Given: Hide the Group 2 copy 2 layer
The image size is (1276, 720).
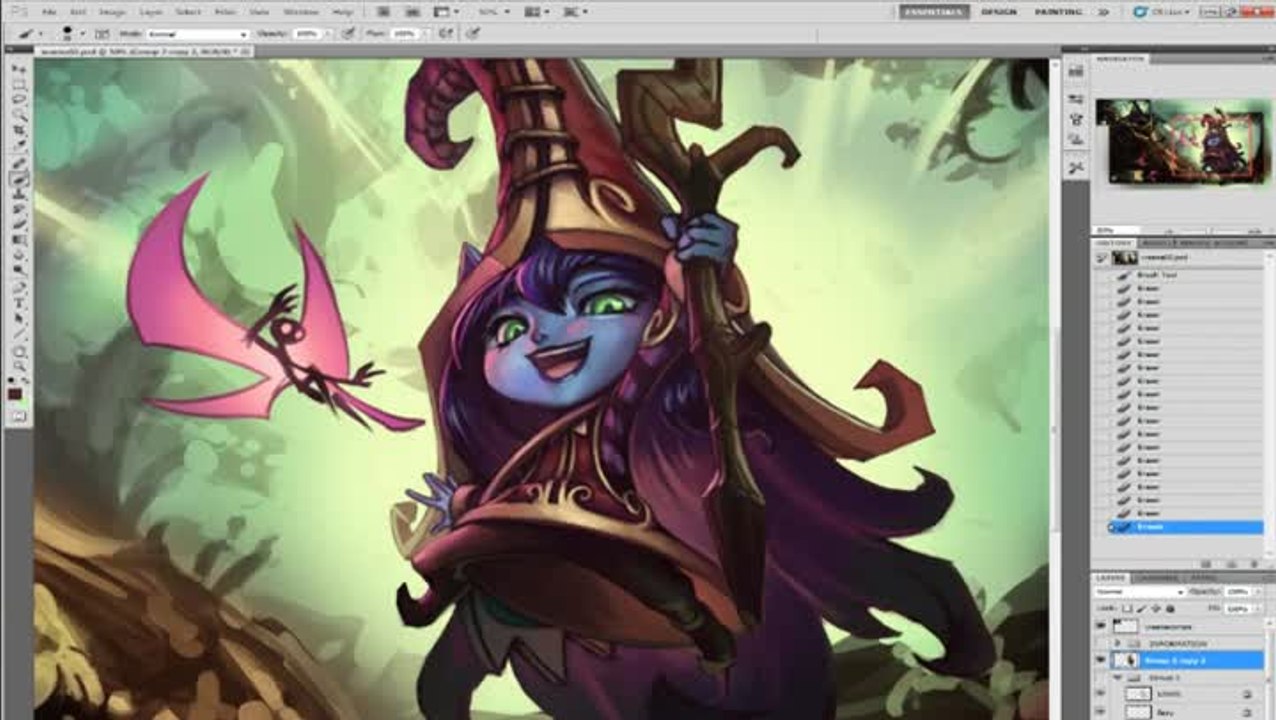Looking at the screenshot, I should [x=1100, y=660].
